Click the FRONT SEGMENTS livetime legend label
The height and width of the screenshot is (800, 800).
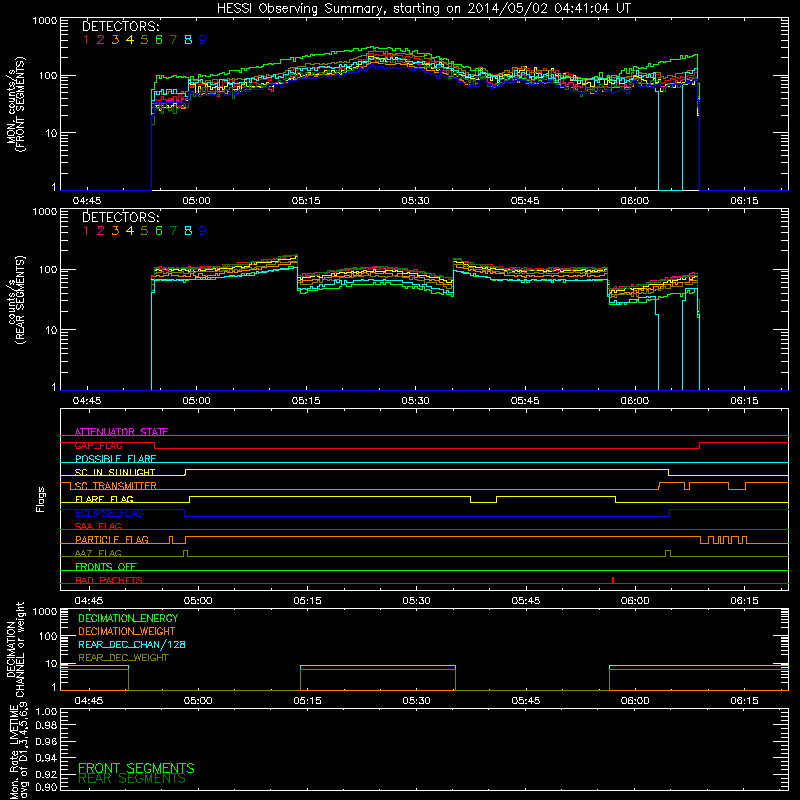click(x=136, y=768)
